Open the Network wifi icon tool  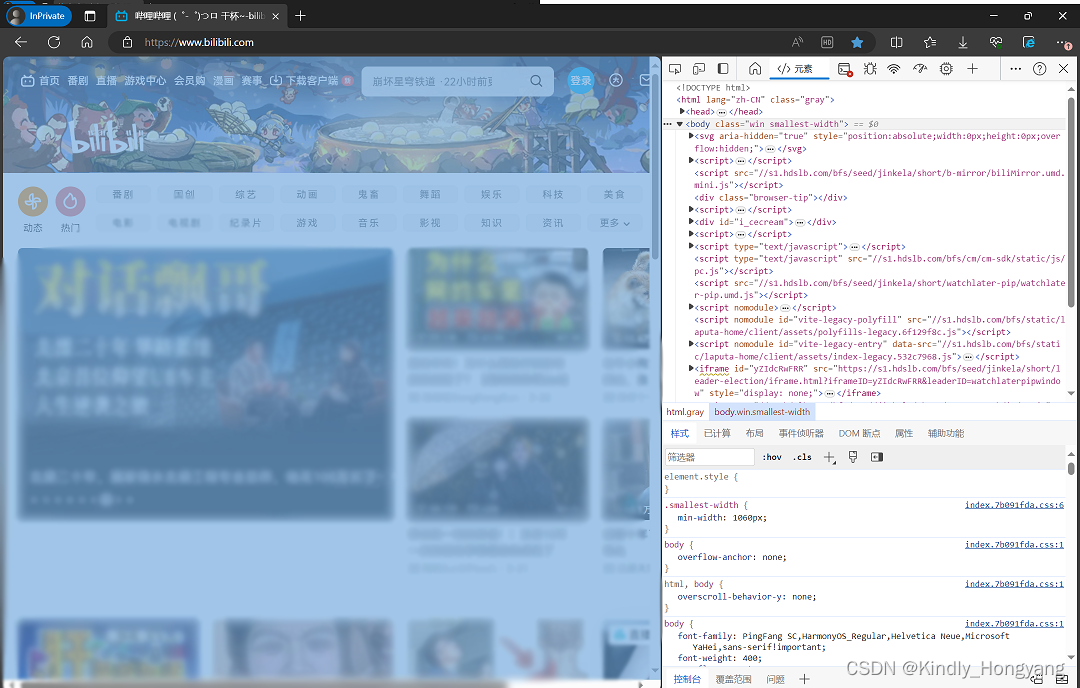(x=894, y=69)
